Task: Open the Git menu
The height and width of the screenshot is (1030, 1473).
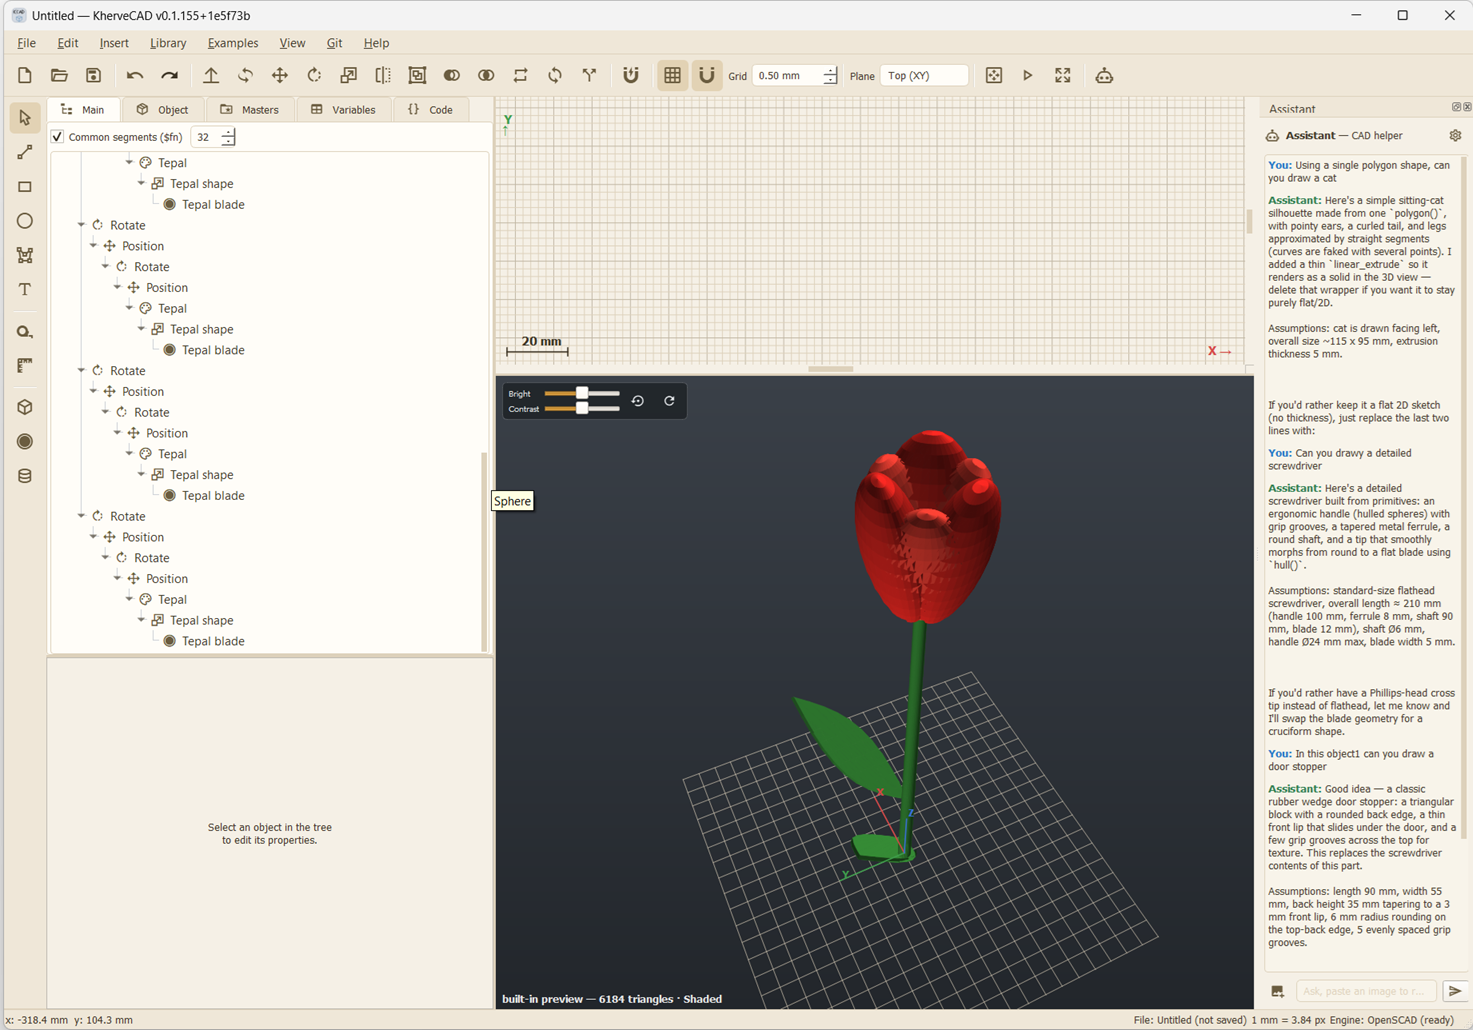Action: [334, 43]
